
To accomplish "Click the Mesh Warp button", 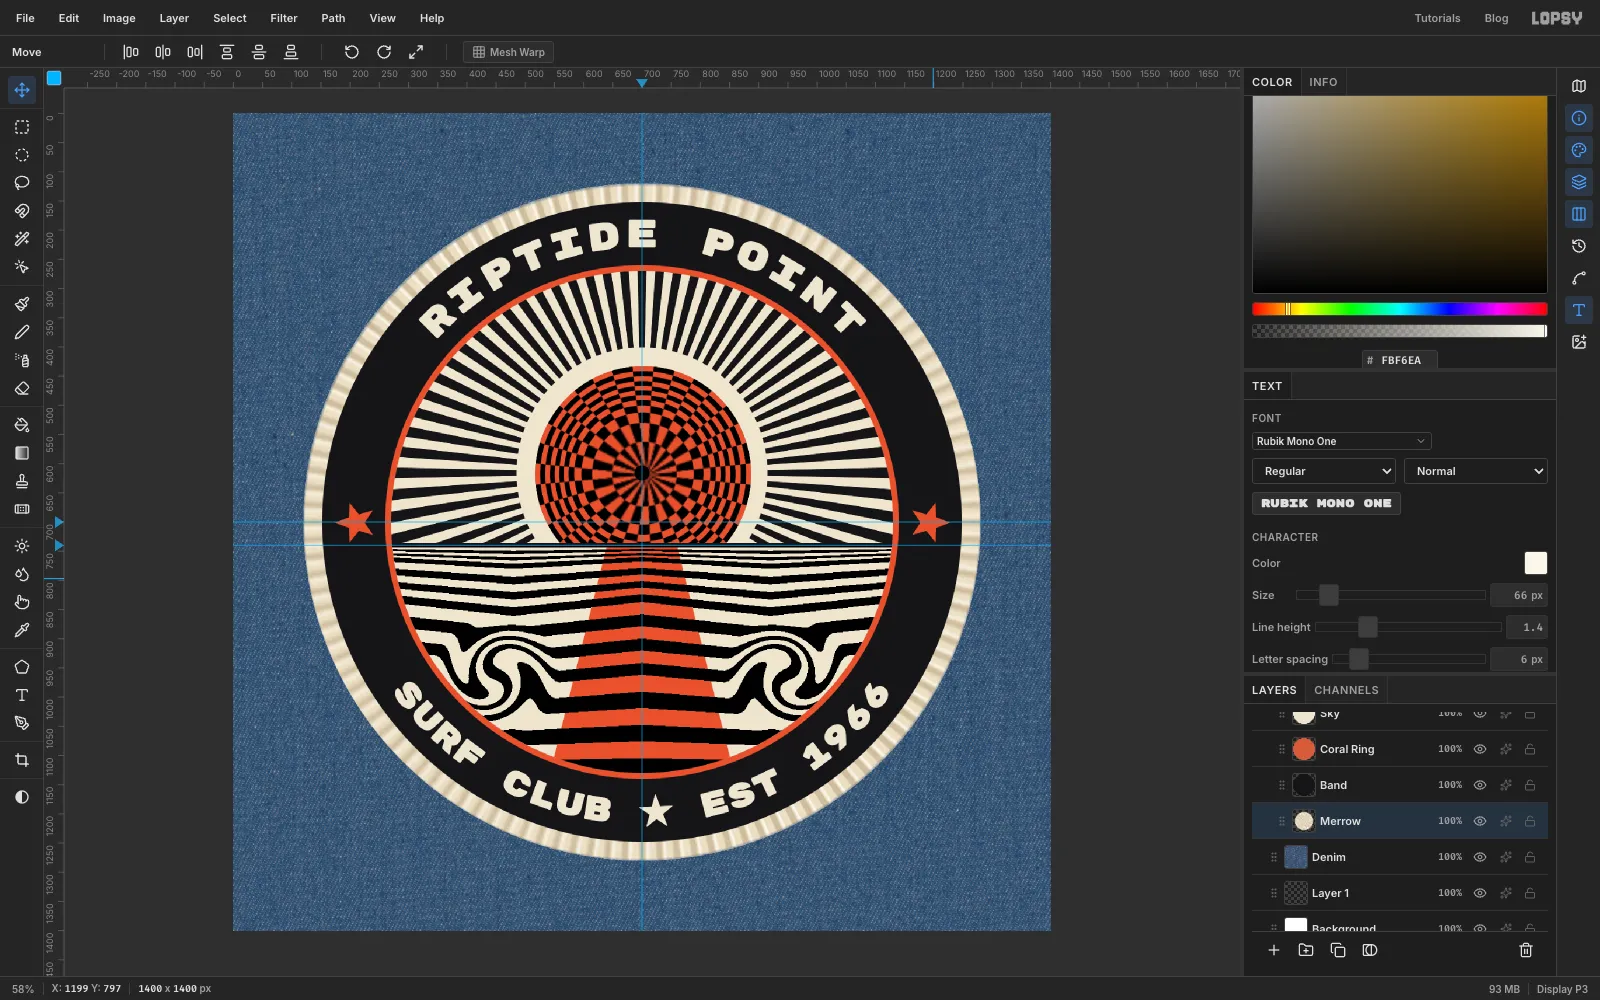I will tap(509, 52).
